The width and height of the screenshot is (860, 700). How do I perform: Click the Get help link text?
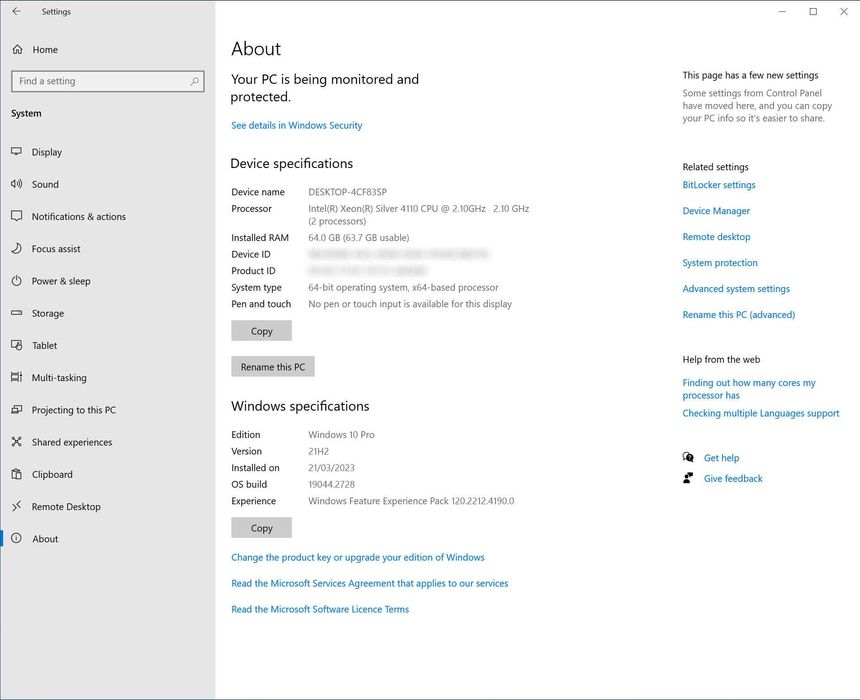click(721, 458)
